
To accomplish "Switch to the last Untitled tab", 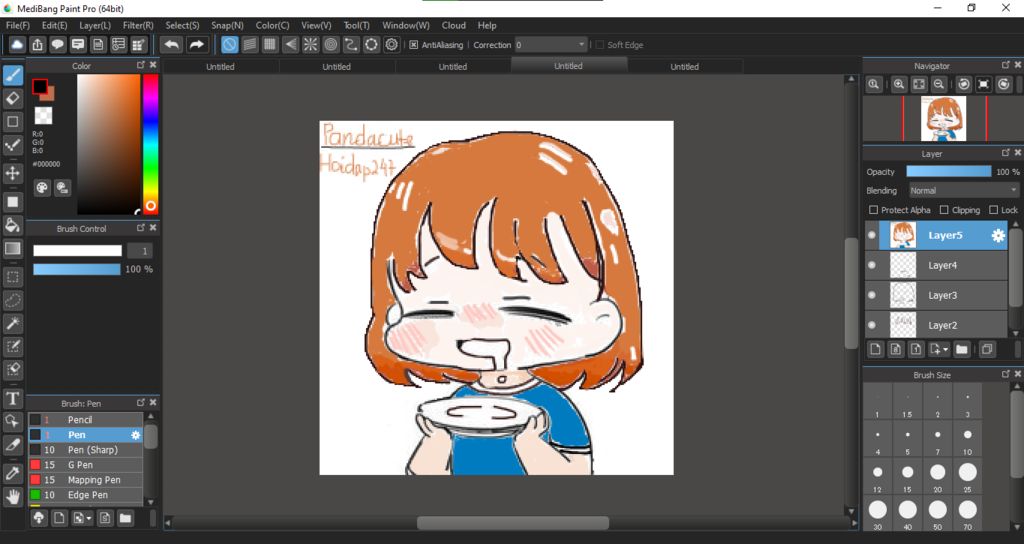I will pyautogui.click(x=684, y=67).
